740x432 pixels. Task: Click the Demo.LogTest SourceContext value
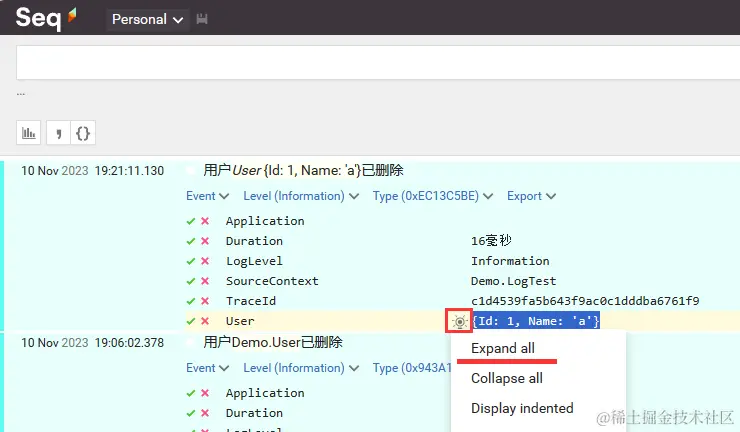[513, 281]
